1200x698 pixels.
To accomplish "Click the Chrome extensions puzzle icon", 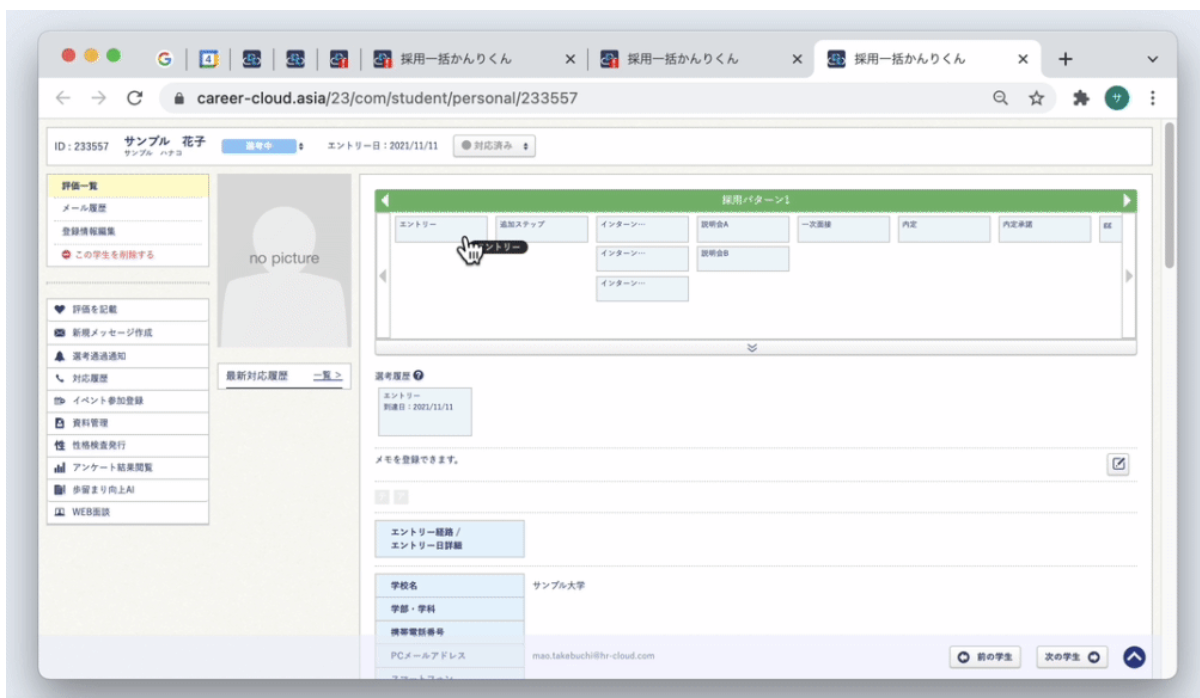I will pyautogui.click(x=1080, y=98).
